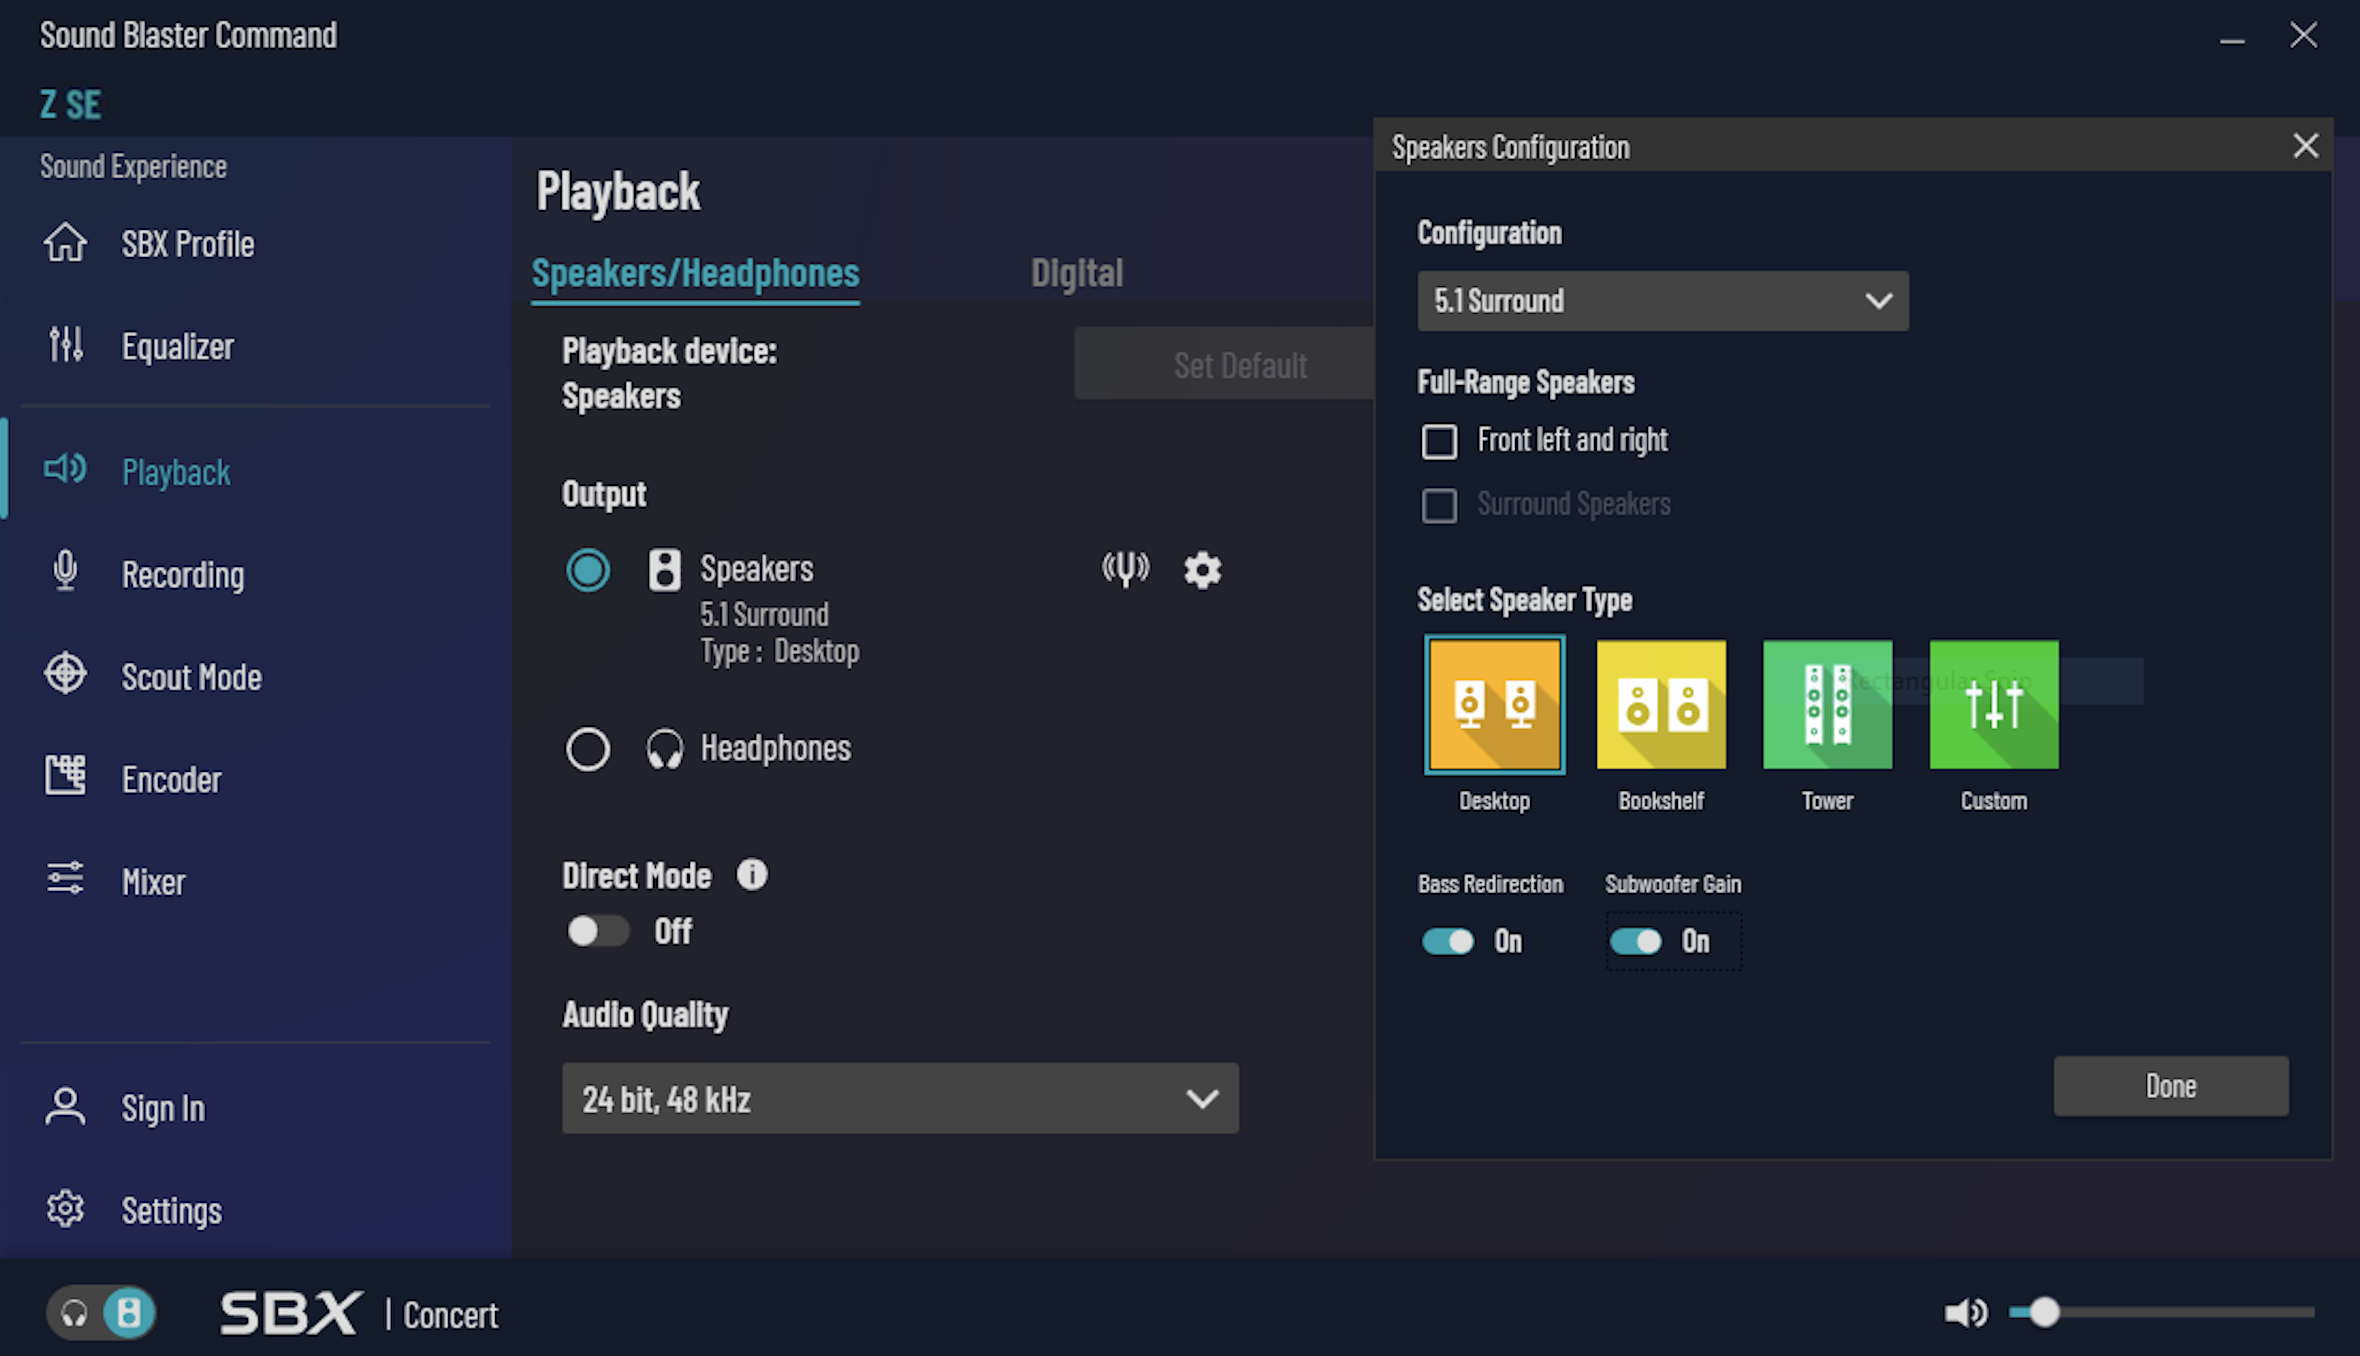Screen dimensions: 2360x1356
Task: Open the Mixer panel
Action: [153, 881]
